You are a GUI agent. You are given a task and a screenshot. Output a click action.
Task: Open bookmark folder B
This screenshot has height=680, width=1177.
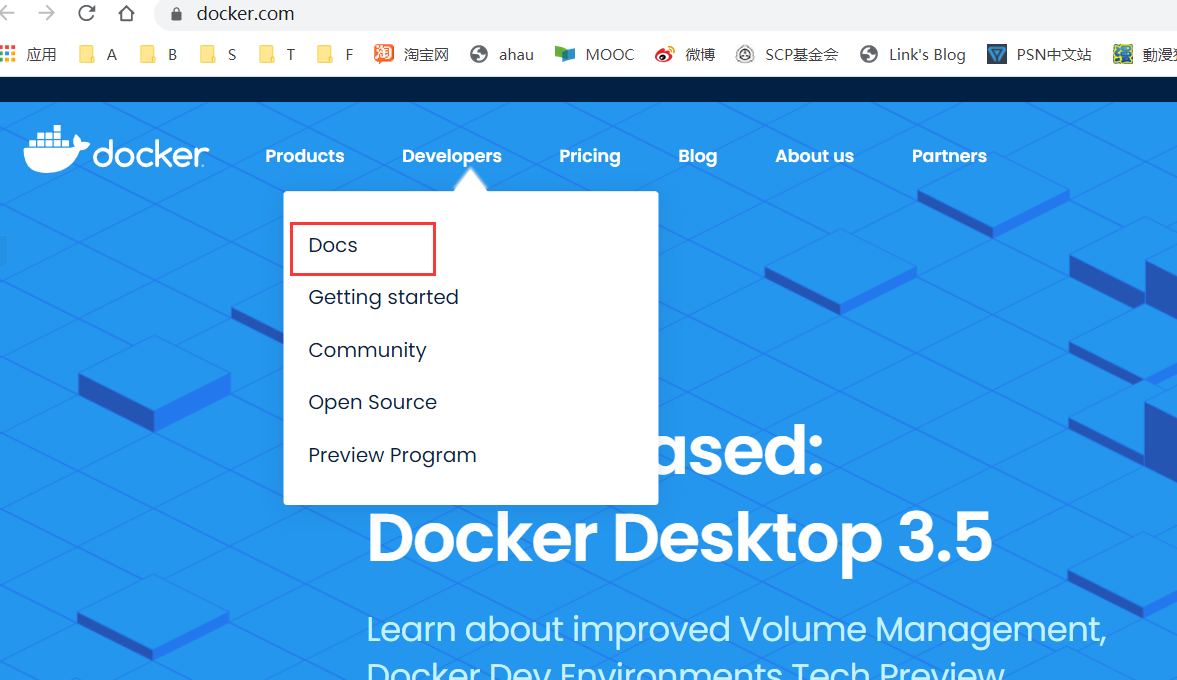(158, 54)
